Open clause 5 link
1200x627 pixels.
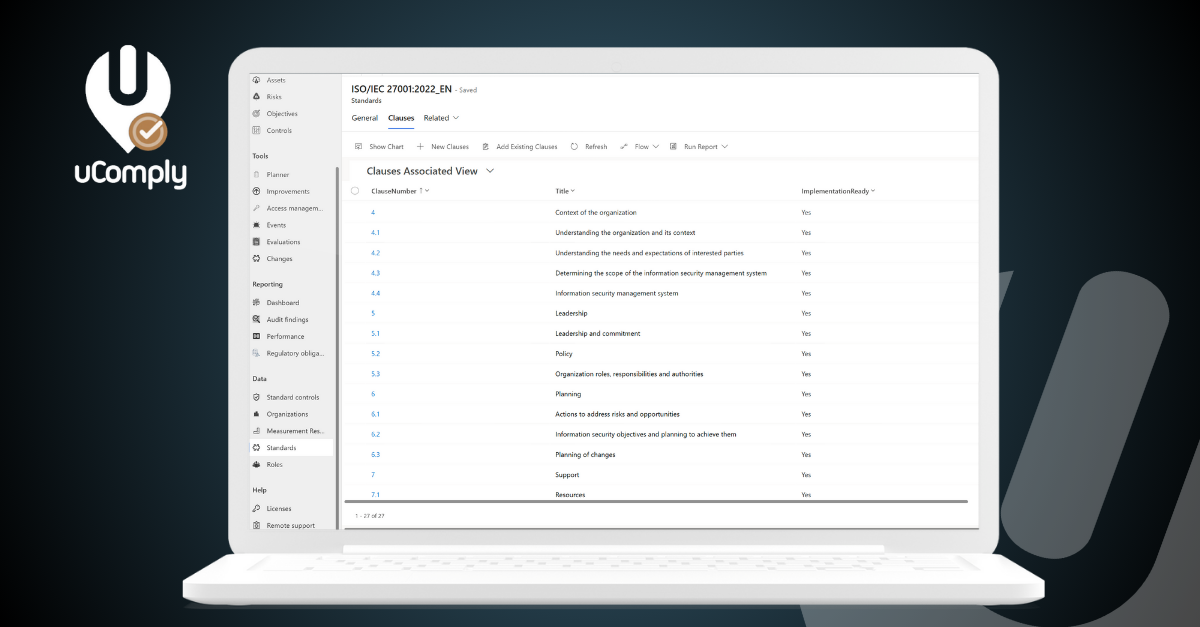[373, 313]
